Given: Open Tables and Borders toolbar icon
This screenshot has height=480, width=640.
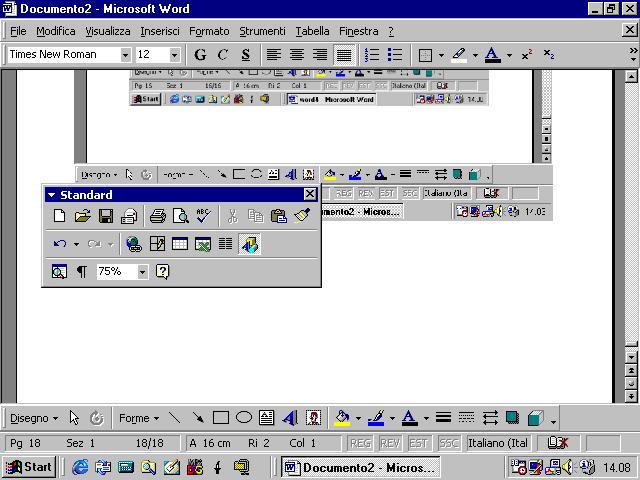Looking at the screenshot, I should (157, 244).
